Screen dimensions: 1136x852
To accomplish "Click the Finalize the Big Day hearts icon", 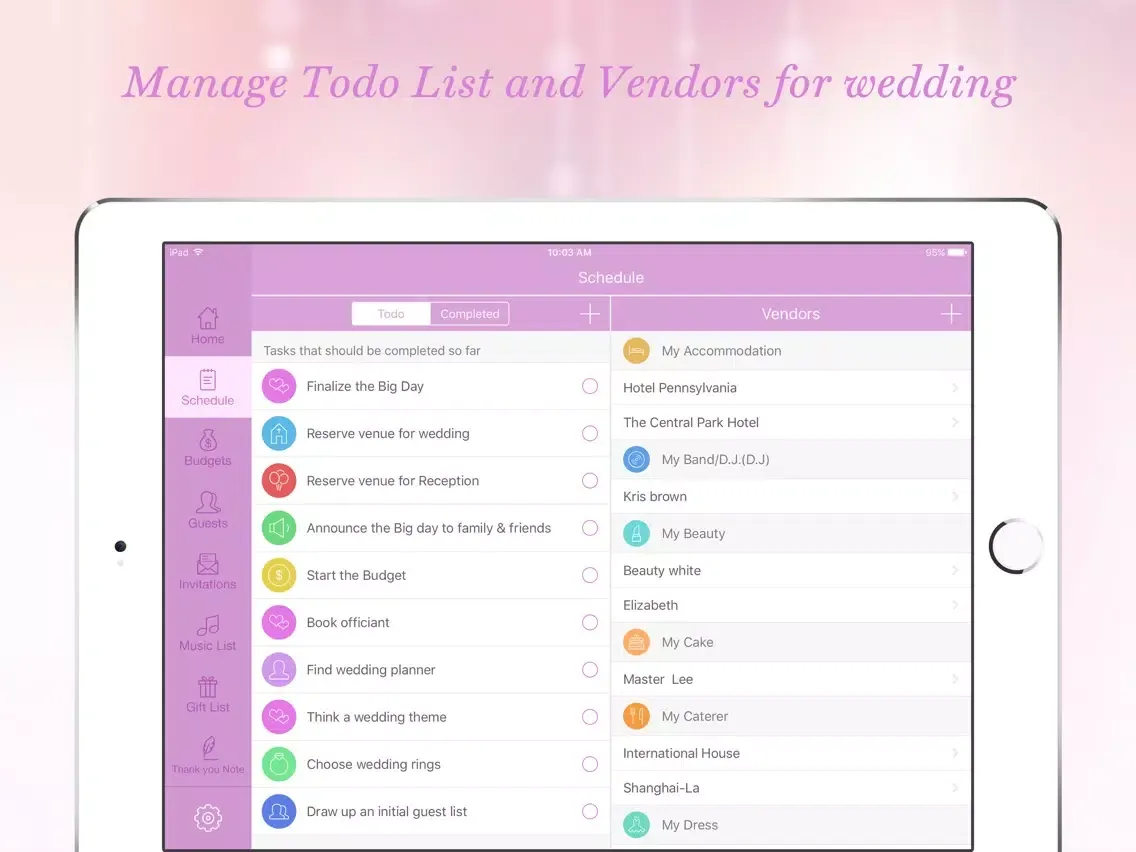I will (279, 386).
